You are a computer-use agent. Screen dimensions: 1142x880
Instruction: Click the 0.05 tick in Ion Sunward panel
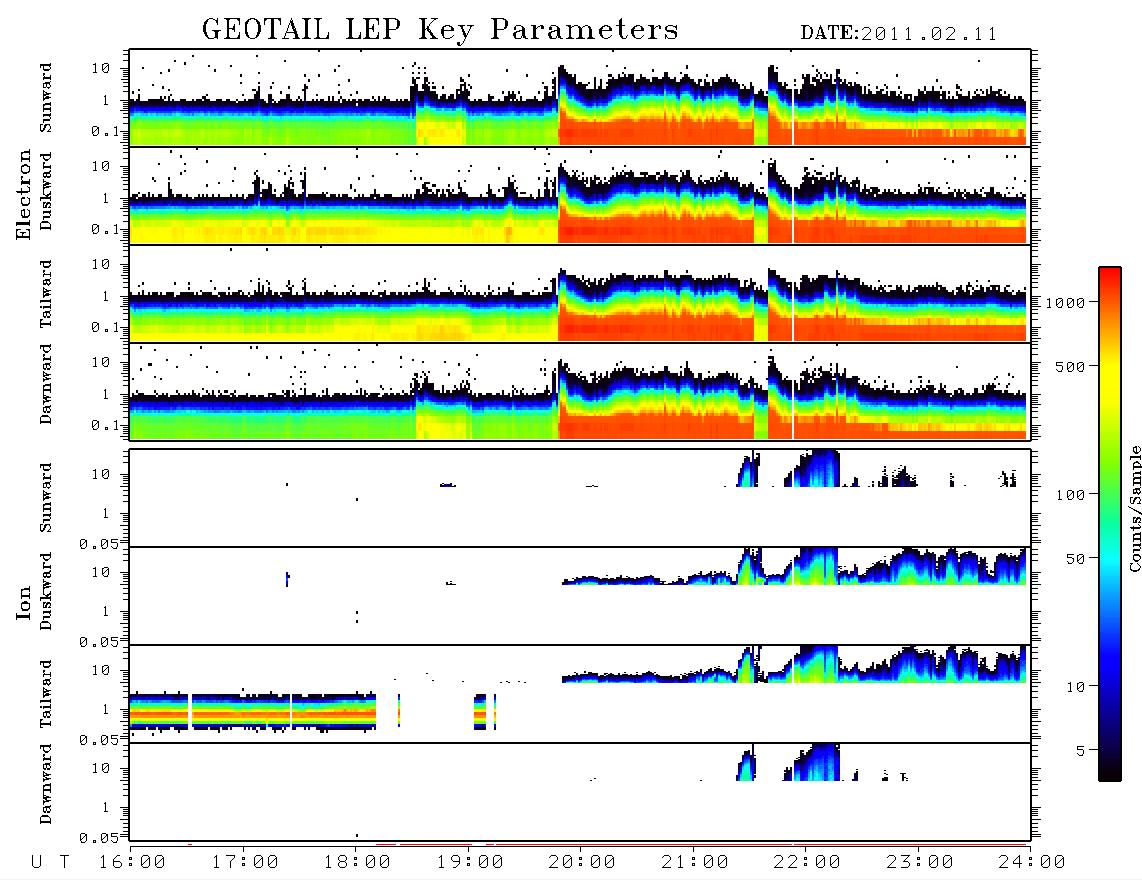99,544
